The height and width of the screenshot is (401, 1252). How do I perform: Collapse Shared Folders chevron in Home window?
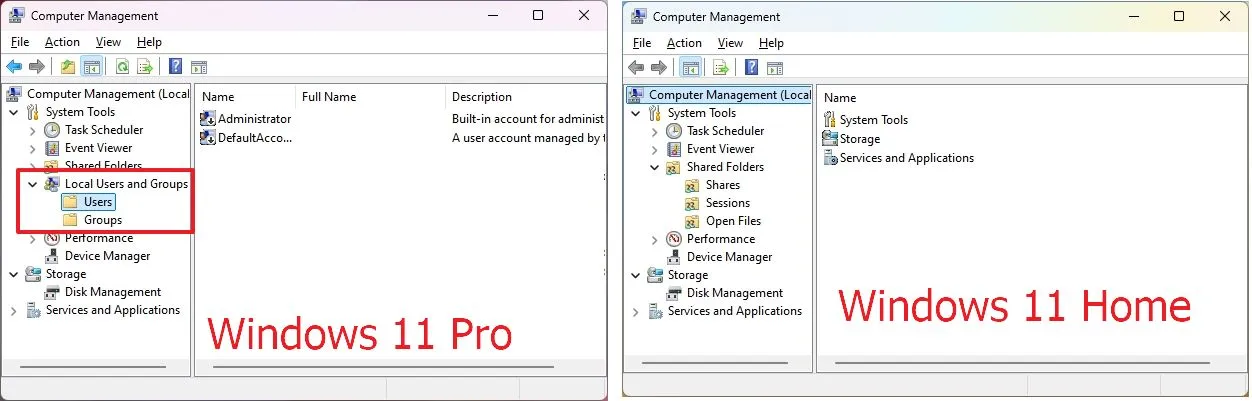tap(654, 167)
